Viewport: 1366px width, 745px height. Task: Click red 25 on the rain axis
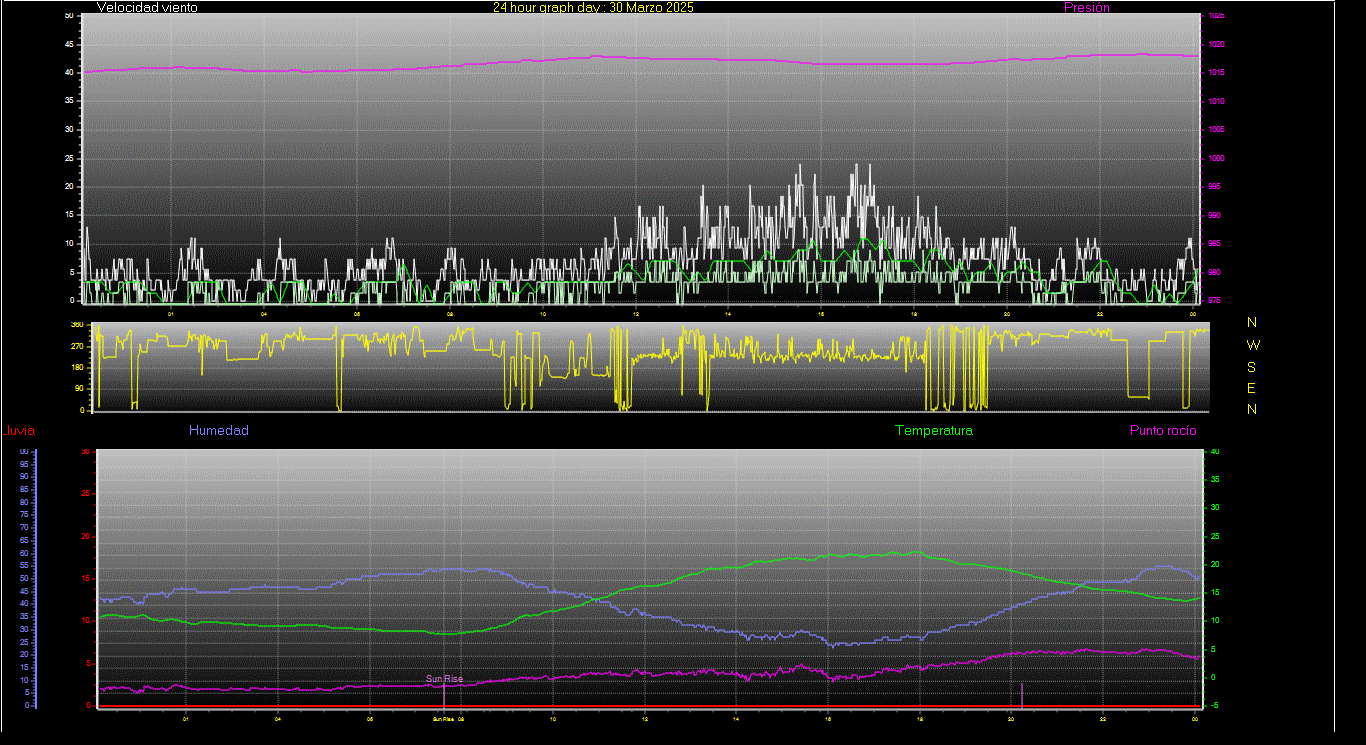[86, 494]
